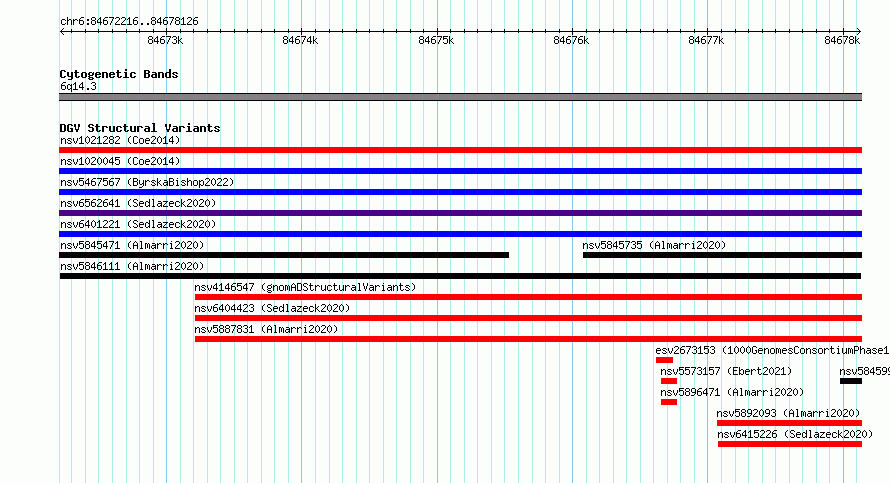890x483 pixels.
Task: Select the blue bar under nsv1020045
Action: [x=460, y=171]
